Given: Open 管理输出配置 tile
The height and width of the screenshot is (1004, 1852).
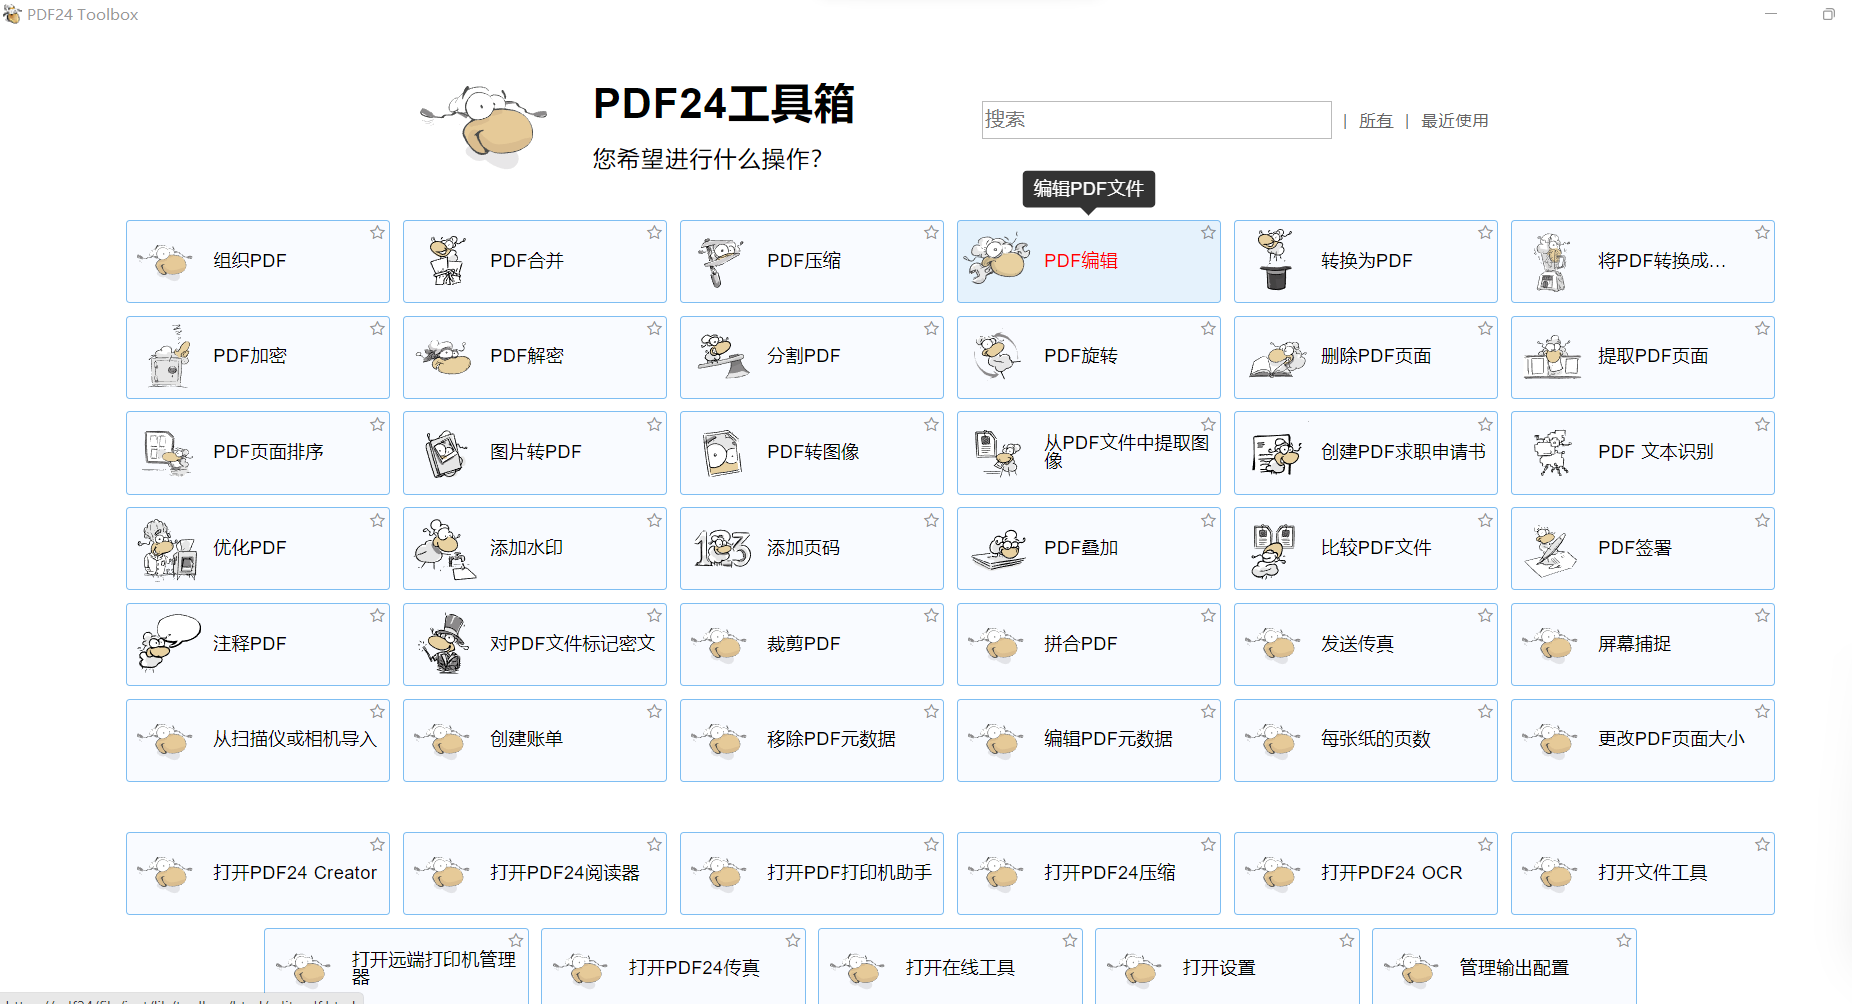Looking at the screenshot, I should coord(1504,966).
